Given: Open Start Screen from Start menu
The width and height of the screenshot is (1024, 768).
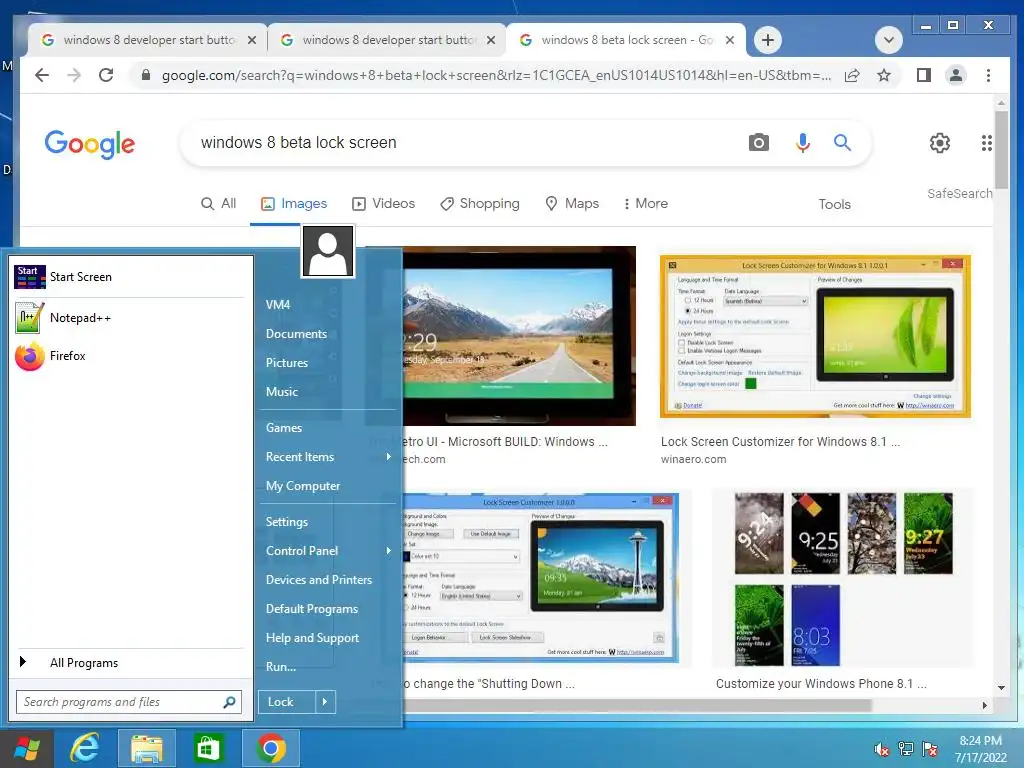Looking at the screenshot, I should [x=129, y=277].
